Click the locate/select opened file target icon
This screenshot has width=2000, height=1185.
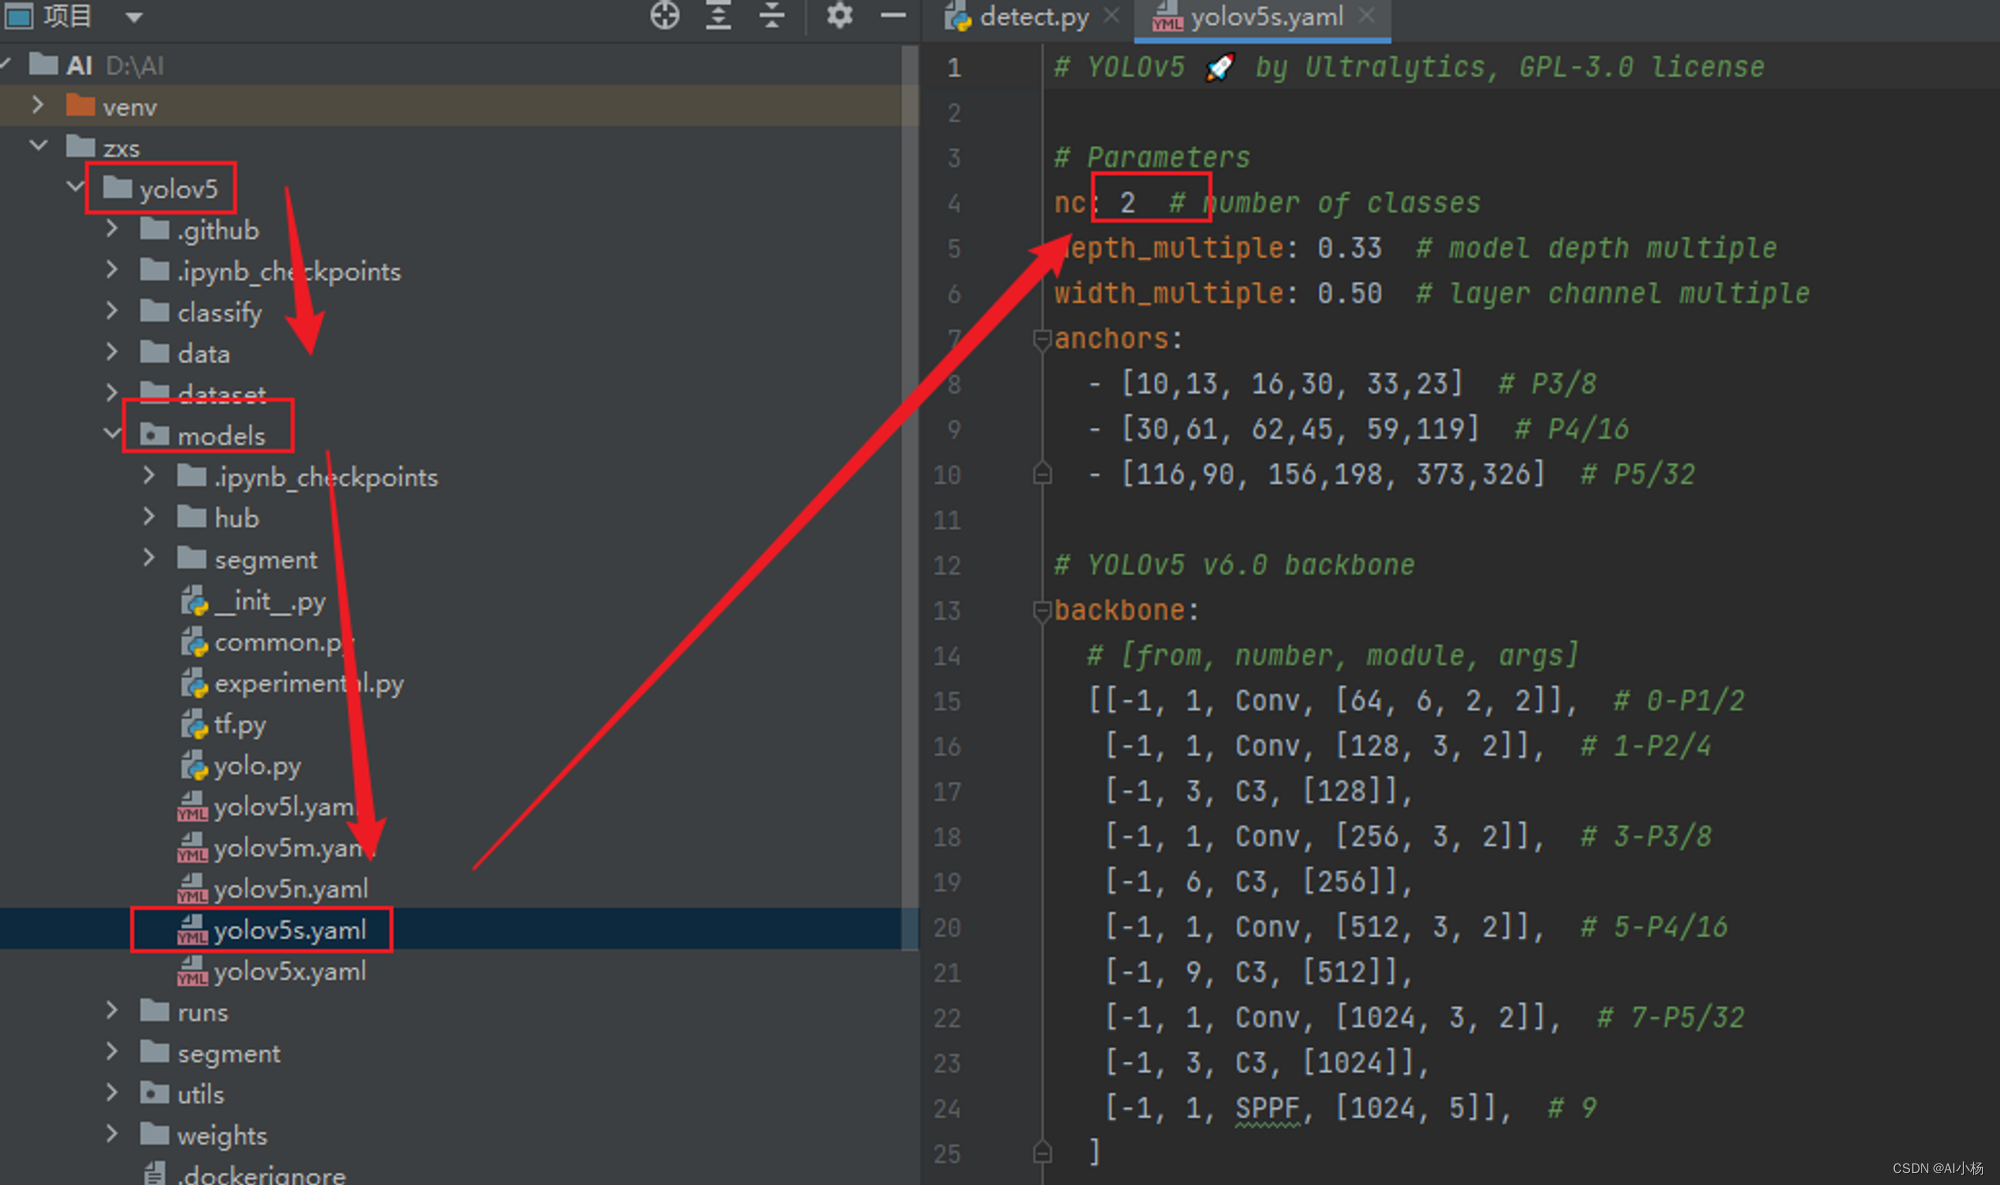click(665, 16)
